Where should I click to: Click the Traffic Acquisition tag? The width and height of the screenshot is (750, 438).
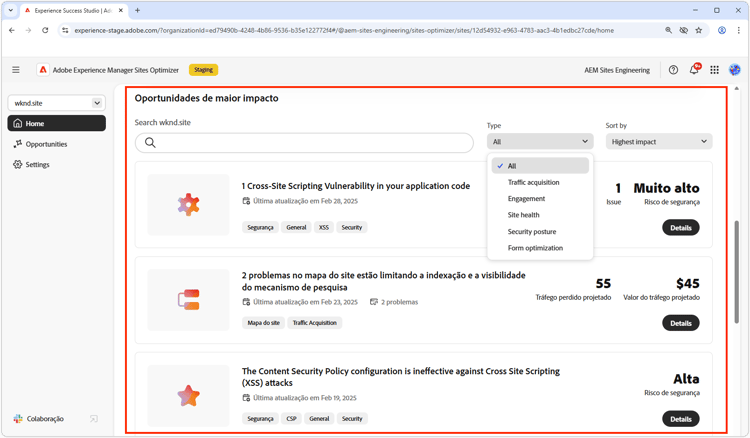click(x=315, y=323)
